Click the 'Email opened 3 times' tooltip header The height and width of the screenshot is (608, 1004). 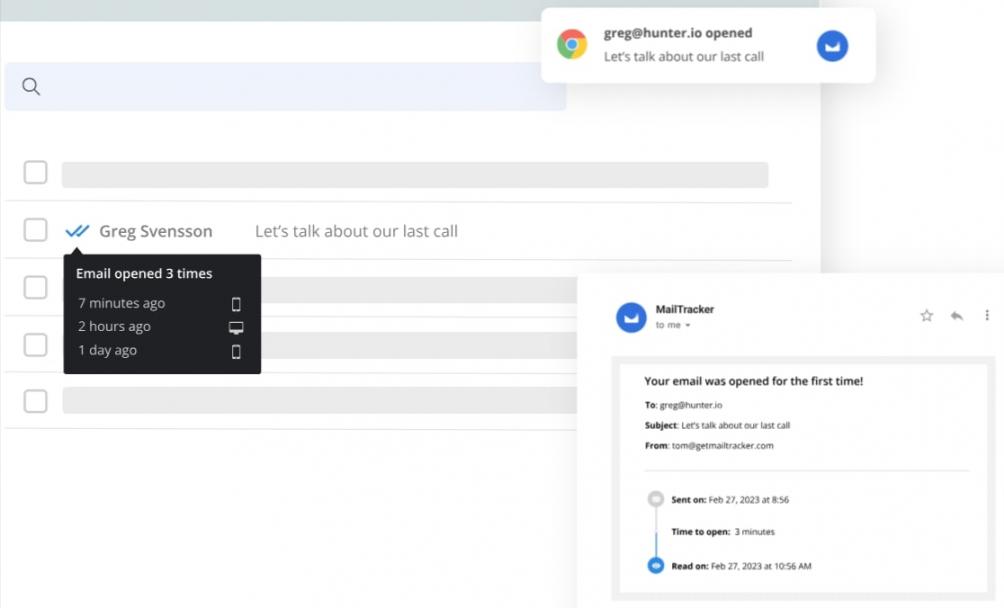point(144,273)
